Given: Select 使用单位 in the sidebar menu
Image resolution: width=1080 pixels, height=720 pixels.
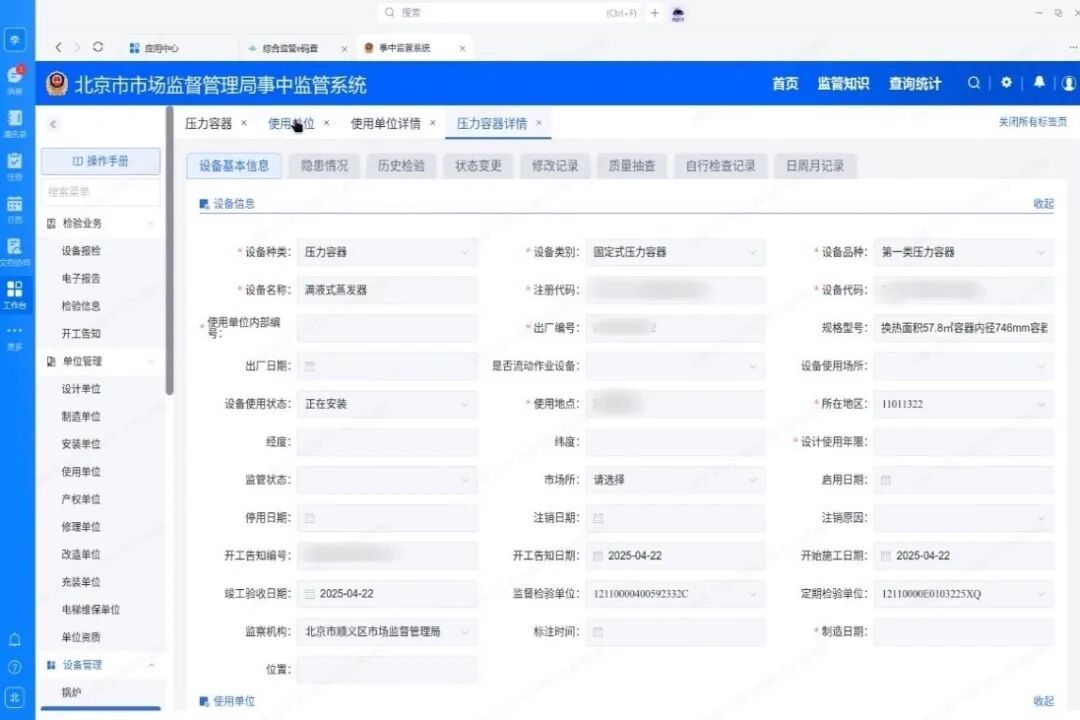Looking at the screenshot, I should click(81, 472).
